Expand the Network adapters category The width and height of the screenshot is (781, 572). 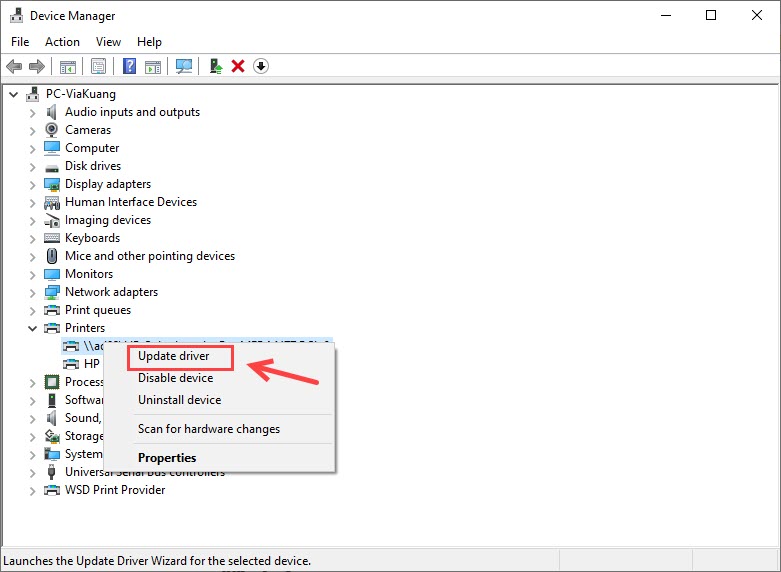(x=32, y=292)
